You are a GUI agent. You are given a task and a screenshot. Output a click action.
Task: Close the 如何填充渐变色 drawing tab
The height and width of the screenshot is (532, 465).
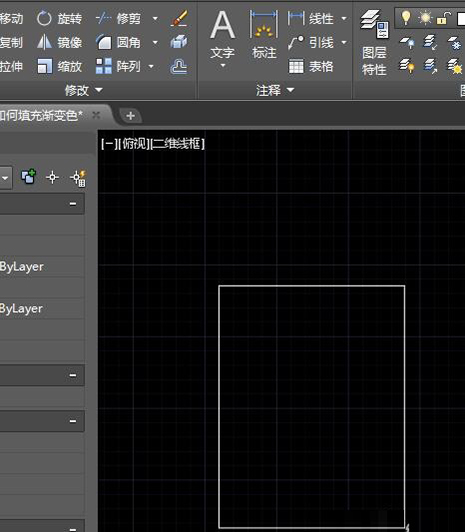(96, 115)
